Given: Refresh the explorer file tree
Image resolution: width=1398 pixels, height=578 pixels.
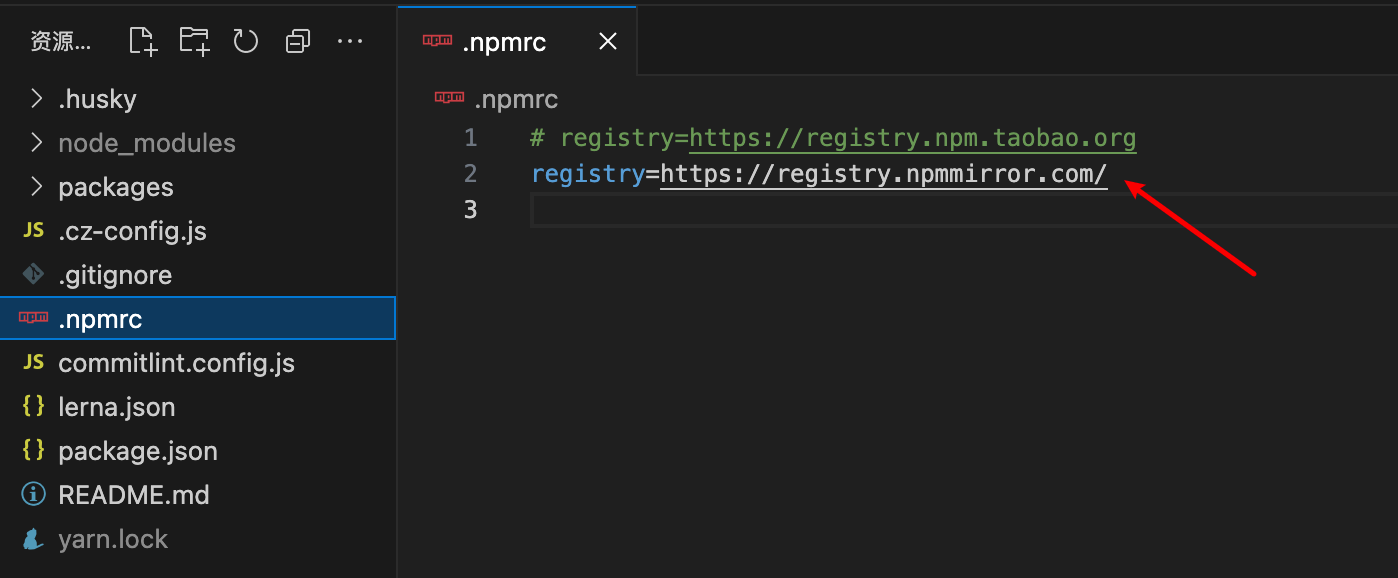Looking at the screenshot, I should click(x=246, y=41).
